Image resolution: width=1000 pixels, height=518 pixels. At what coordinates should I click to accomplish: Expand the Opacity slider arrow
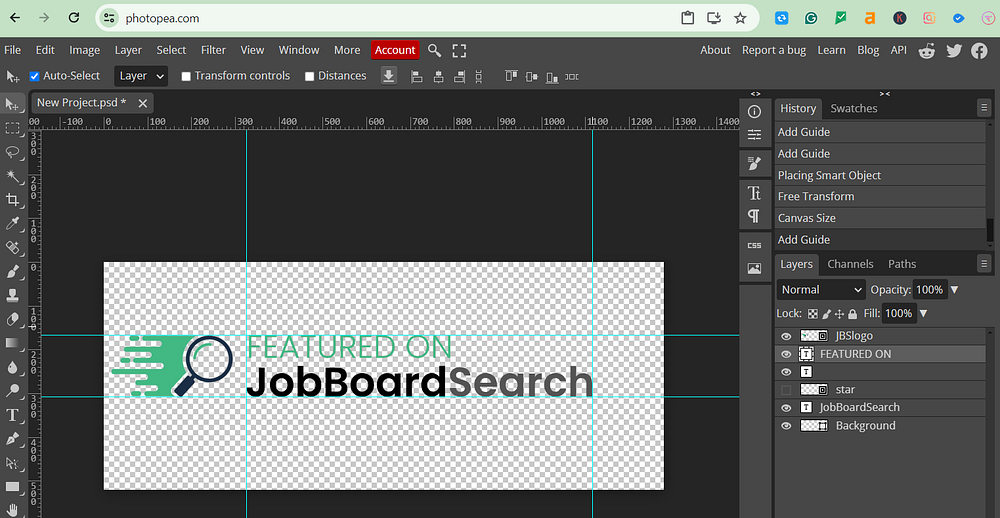[954, 290]
